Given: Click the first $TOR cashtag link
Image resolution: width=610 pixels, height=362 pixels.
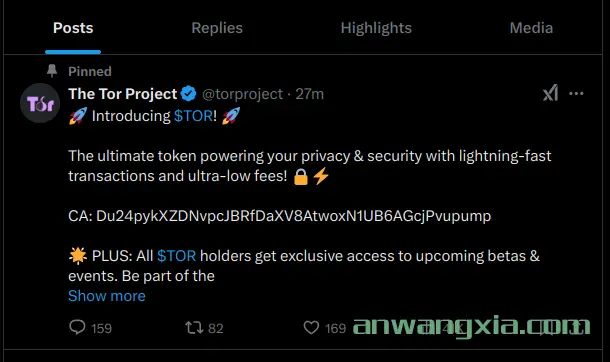Looking at the screenshot, I should click(193, 116).
